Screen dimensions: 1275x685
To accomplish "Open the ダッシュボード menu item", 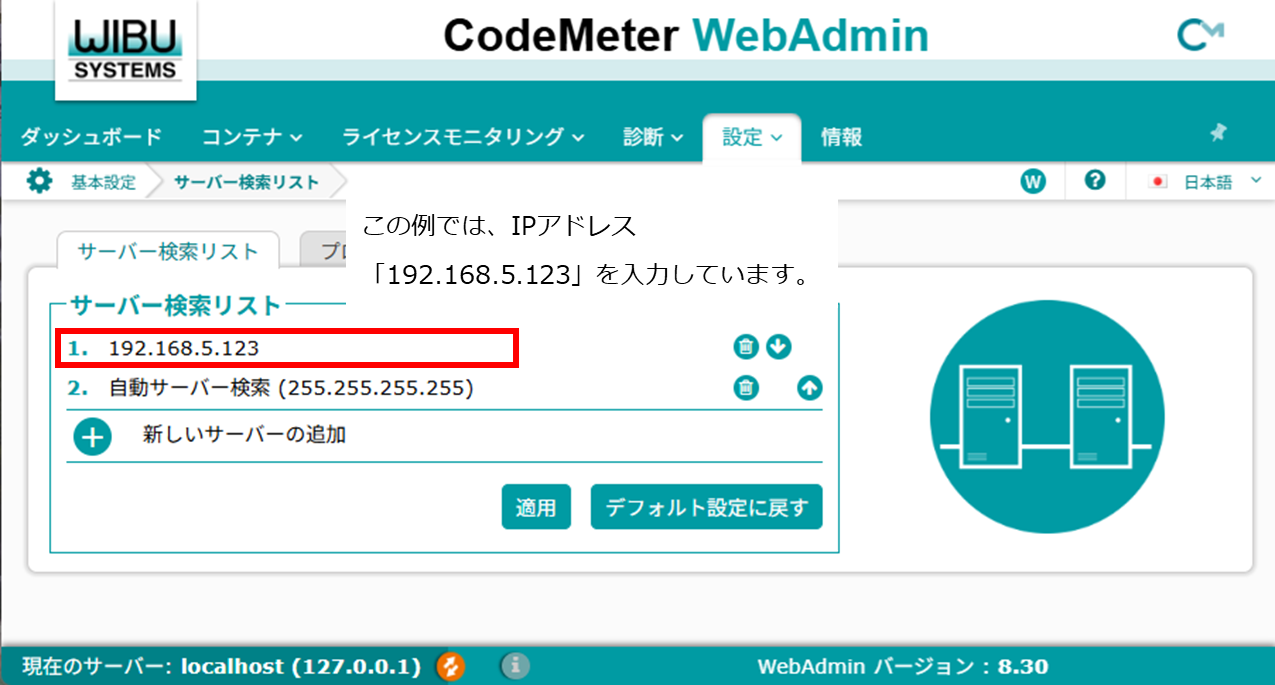I will 91,137.
